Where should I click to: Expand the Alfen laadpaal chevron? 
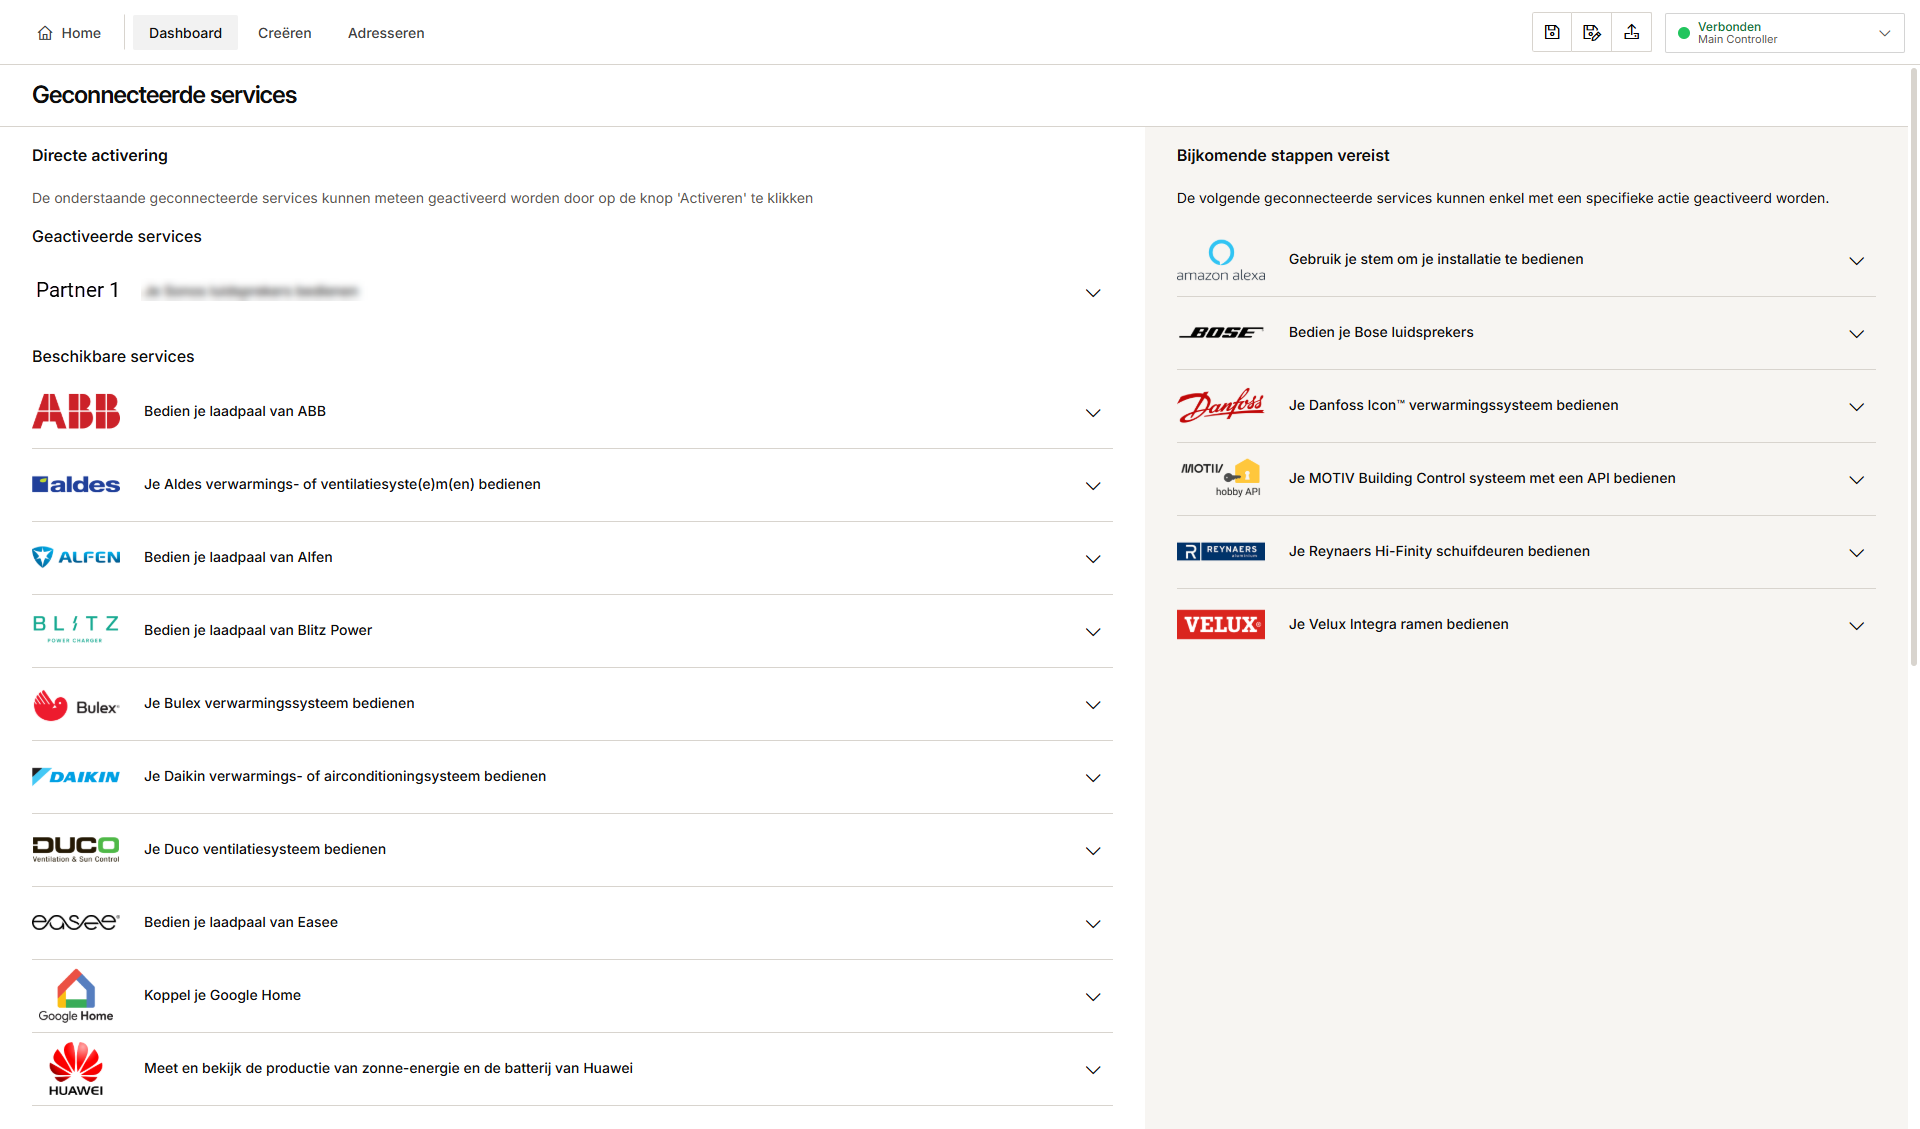click(1093, 559)
